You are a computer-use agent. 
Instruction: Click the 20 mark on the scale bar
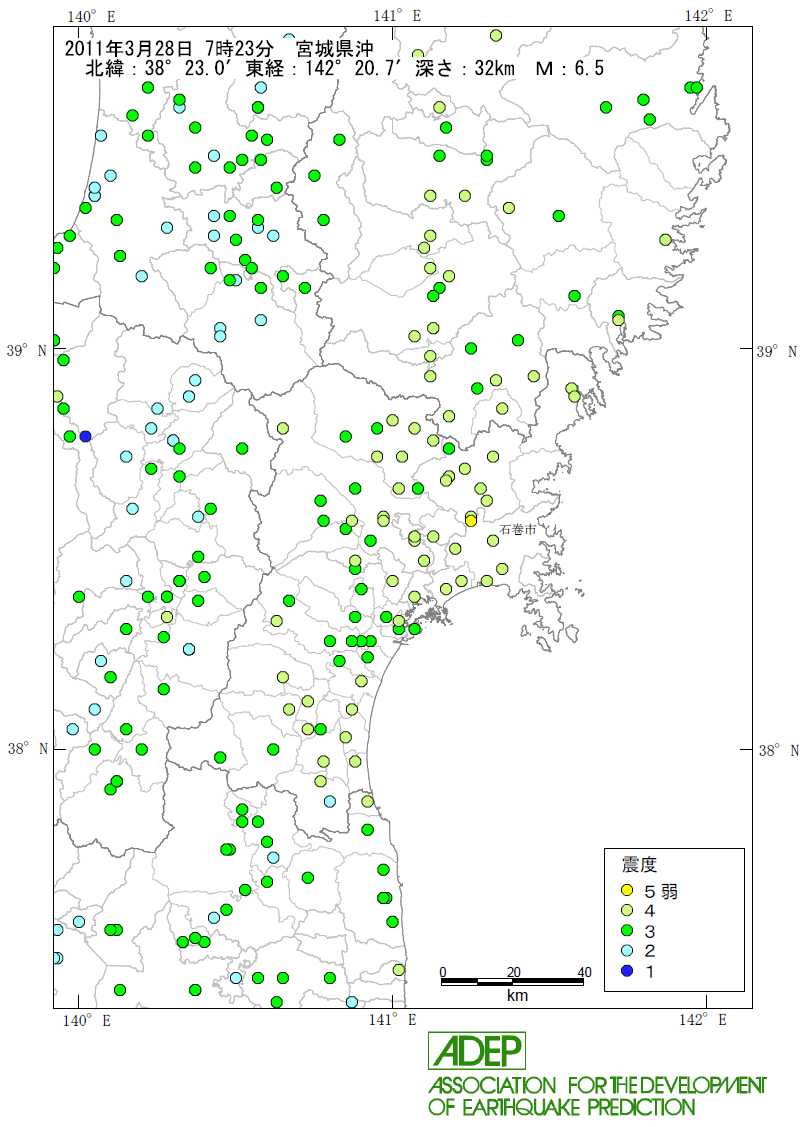(513, 972)
